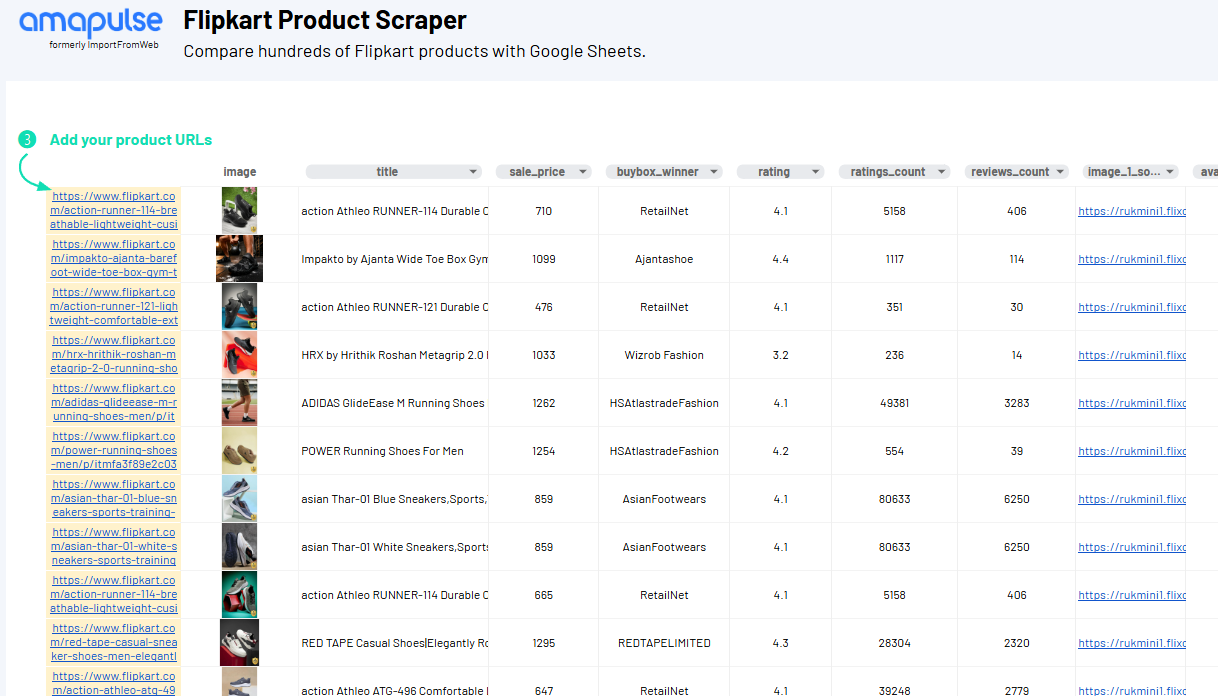The height and width of the screenshot is (696, 1218).
Task: Select the thumbnail in the 665-price row
Action: (x=239, y=594)
